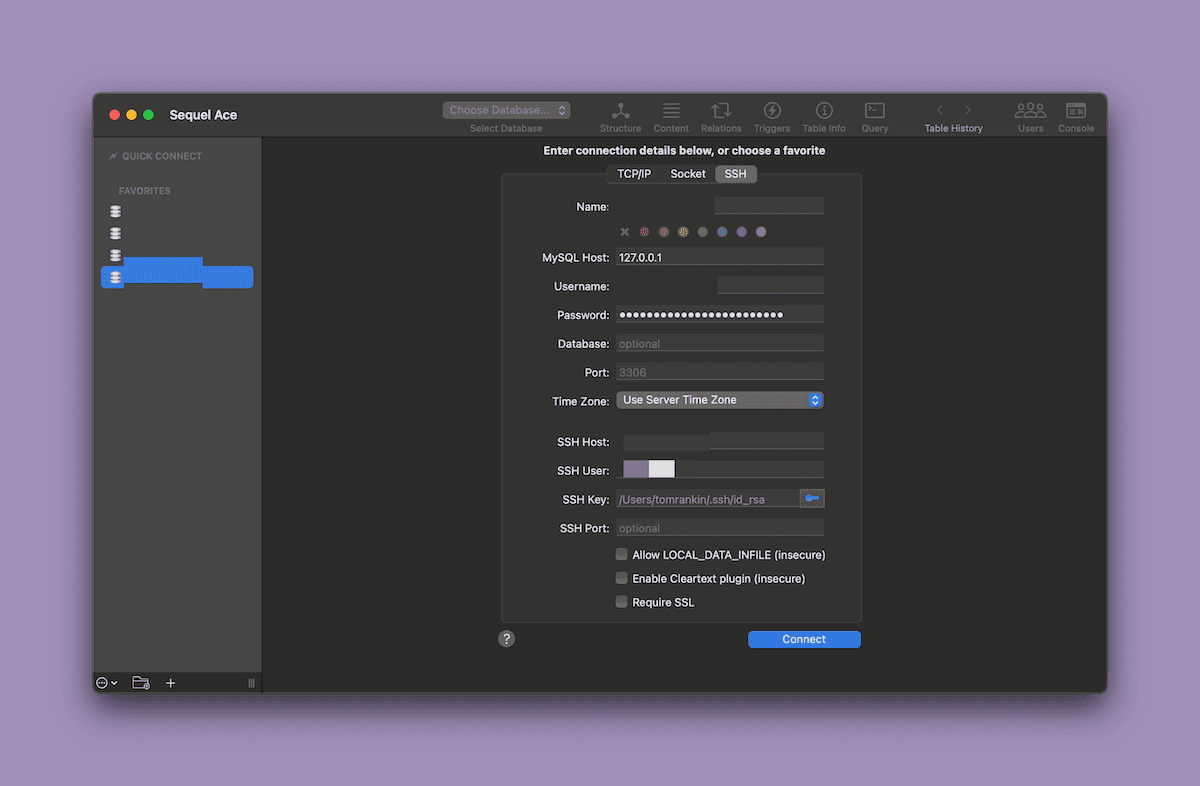Go forward in Table History

click(967, 110)
